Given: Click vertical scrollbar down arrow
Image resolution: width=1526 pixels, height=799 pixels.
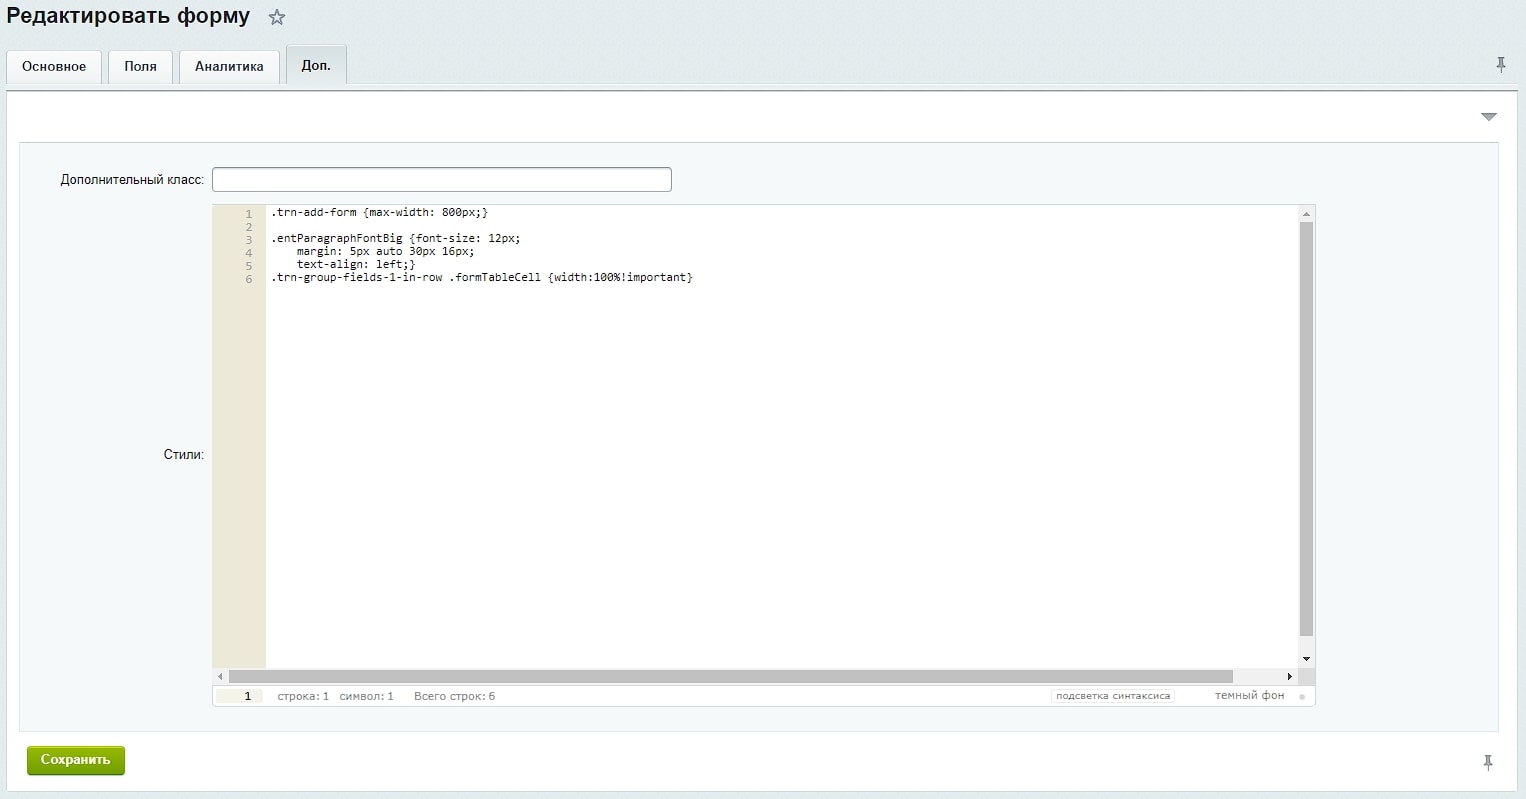Looking at the screenshot, I should (x=1305, y=659).
